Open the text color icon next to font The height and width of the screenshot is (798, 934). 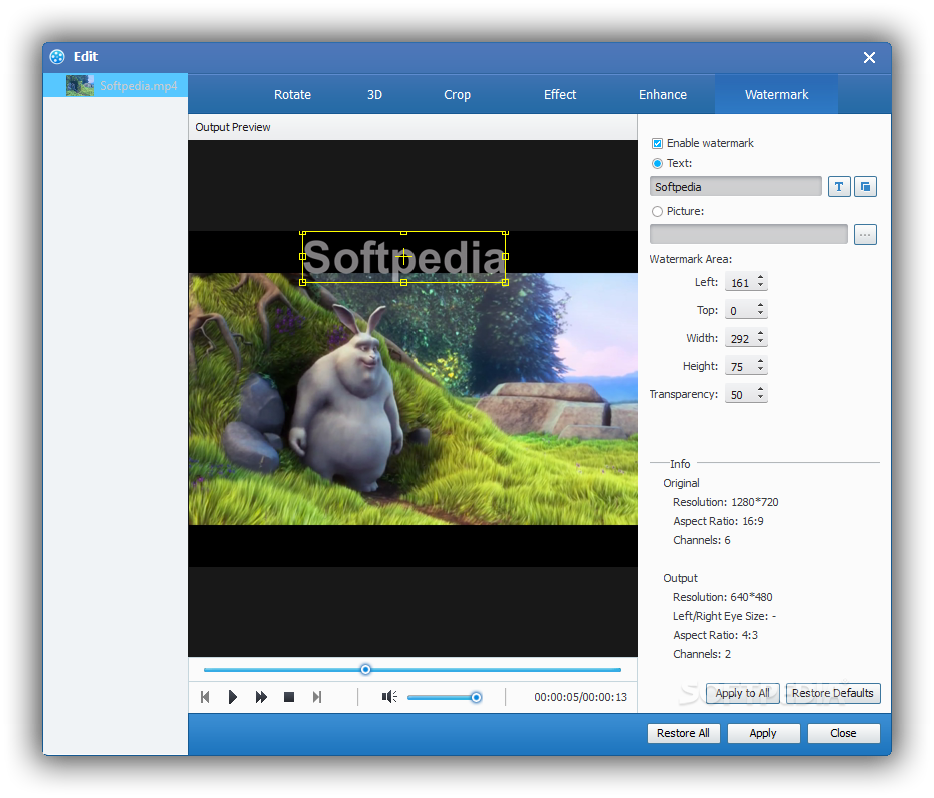(865, 186)
